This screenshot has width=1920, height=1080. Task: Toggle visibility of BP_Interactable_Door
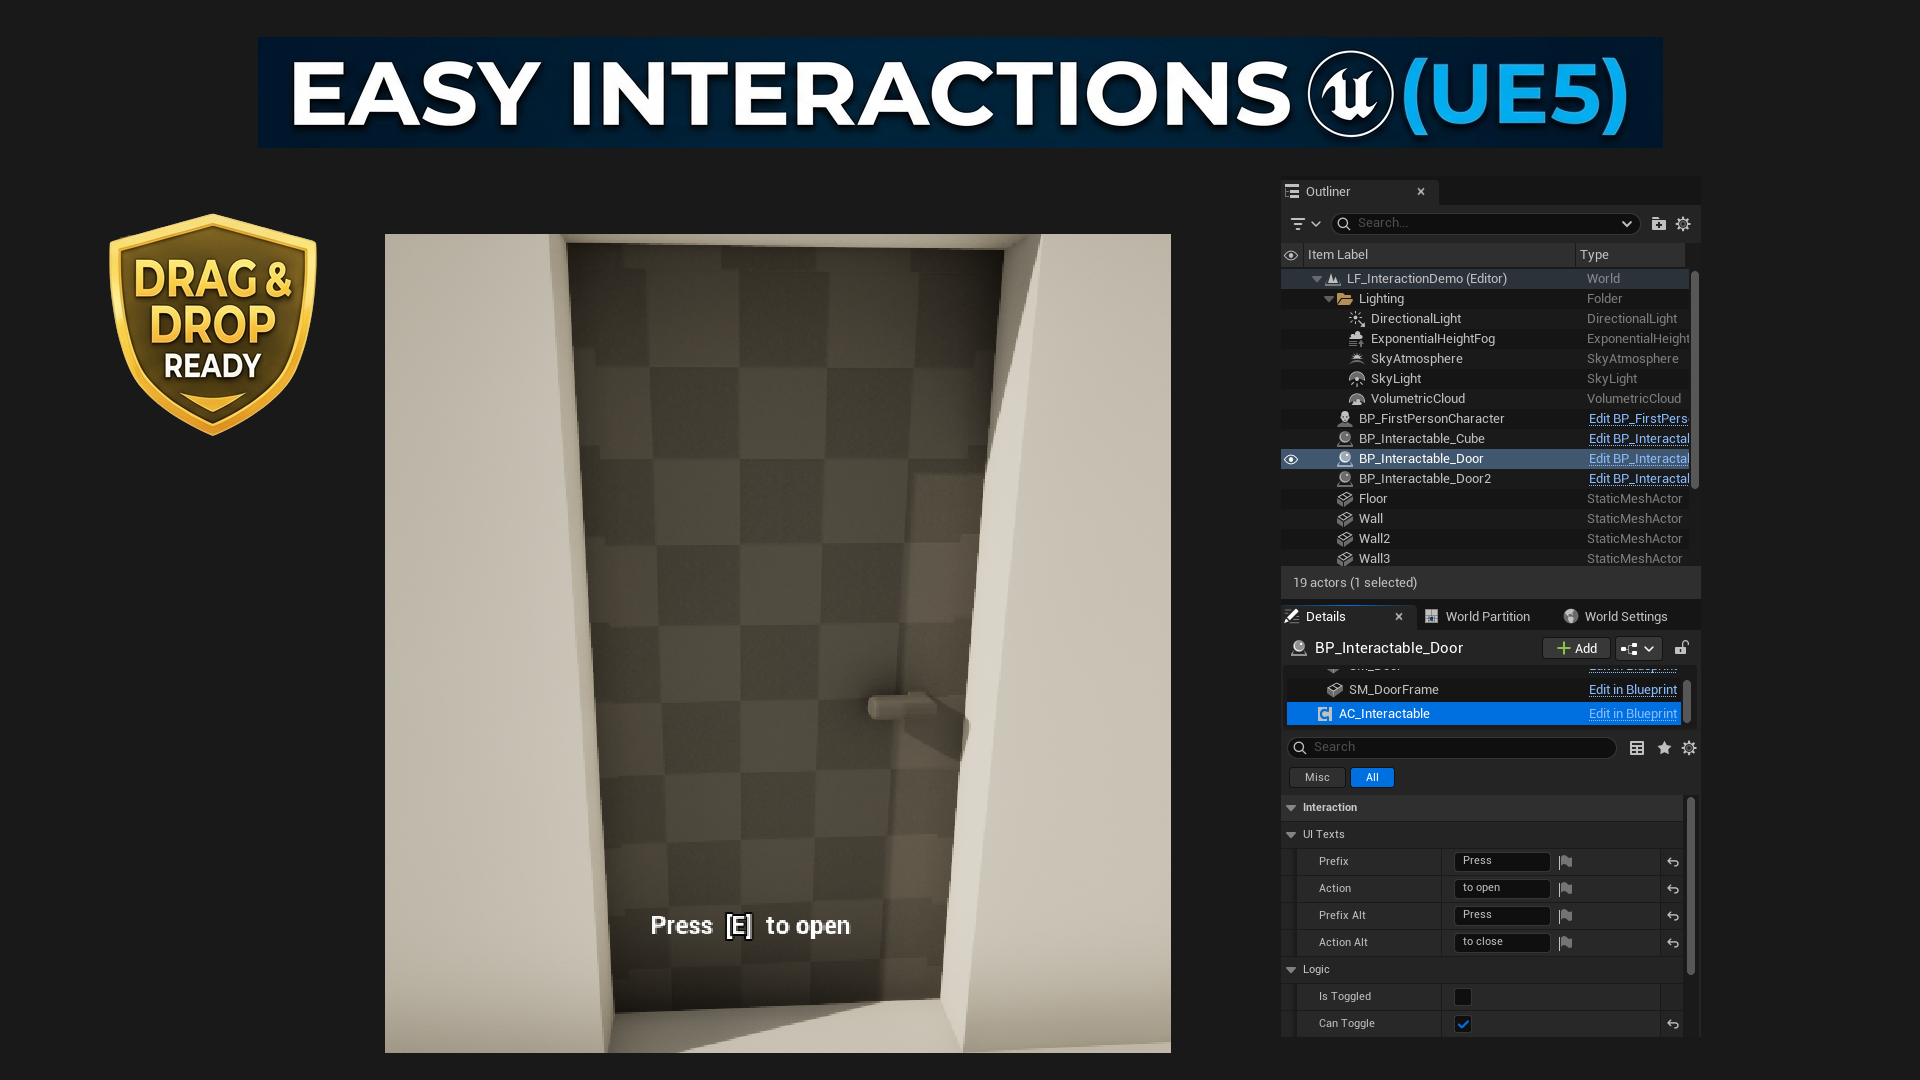pos(1291,459)
